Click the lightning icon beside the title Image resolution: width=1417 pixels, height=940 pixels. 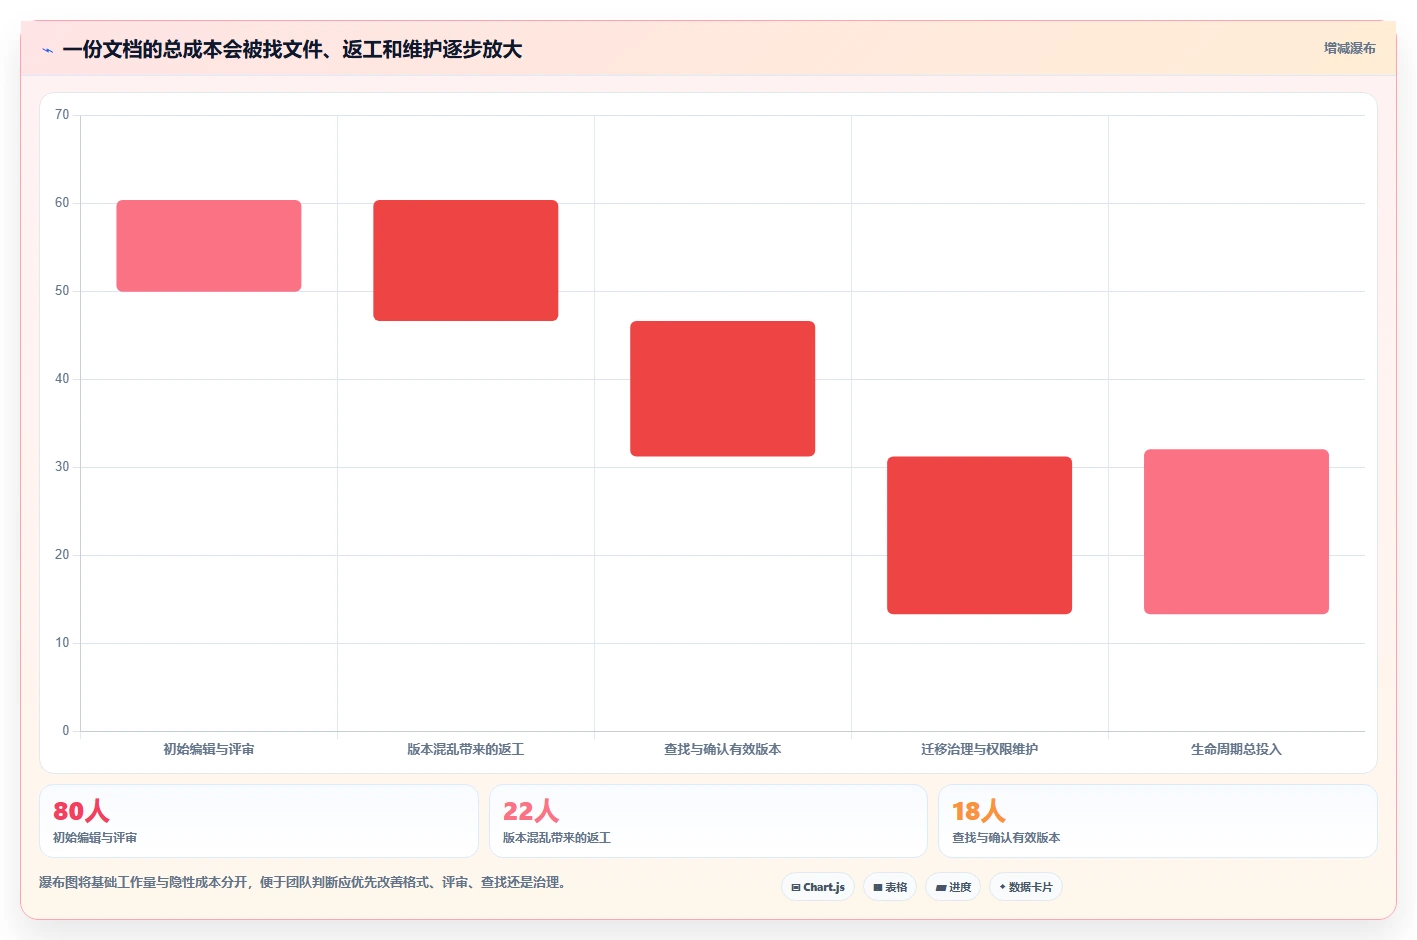tap(47, 50)
